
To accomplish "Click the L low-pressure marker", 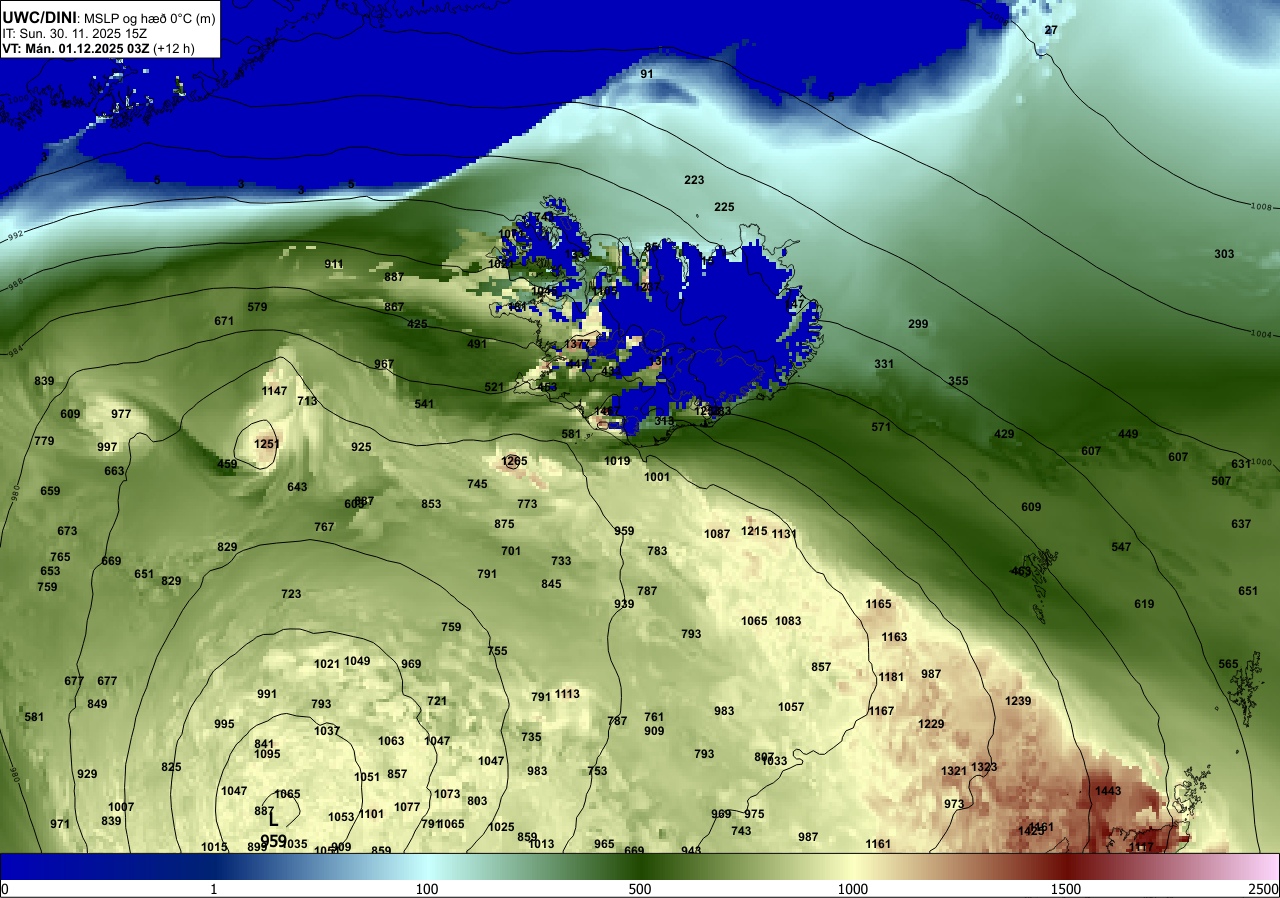I will click(273, 819).
